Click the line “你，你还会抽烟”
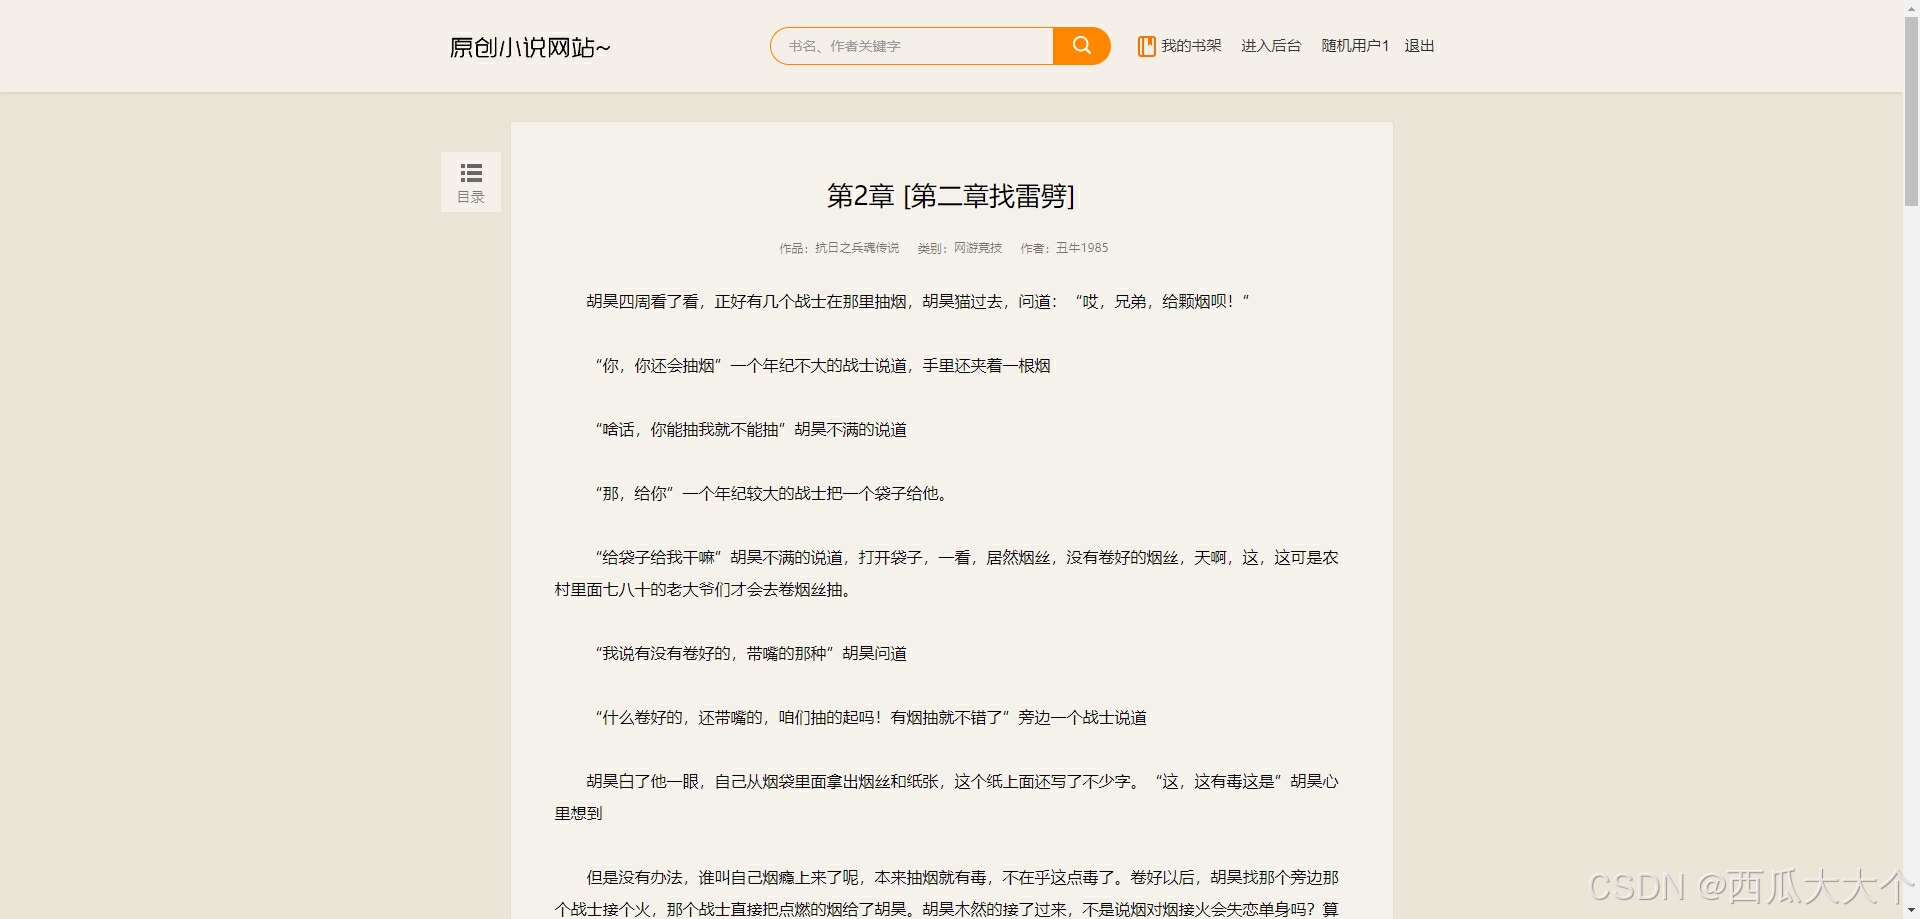1920x919 pixels. [x=822, y=365]
